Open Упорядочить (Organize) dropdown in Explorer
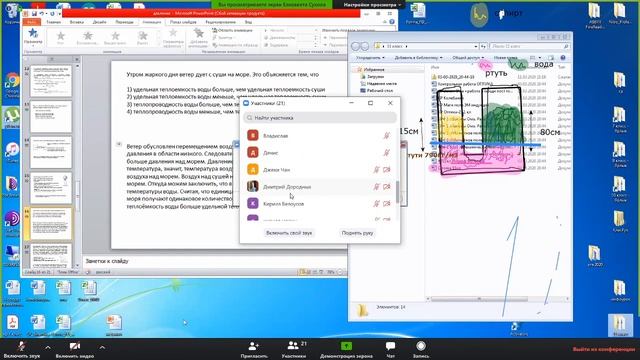This screenshot has height=360, width=640. click(370, 58)
